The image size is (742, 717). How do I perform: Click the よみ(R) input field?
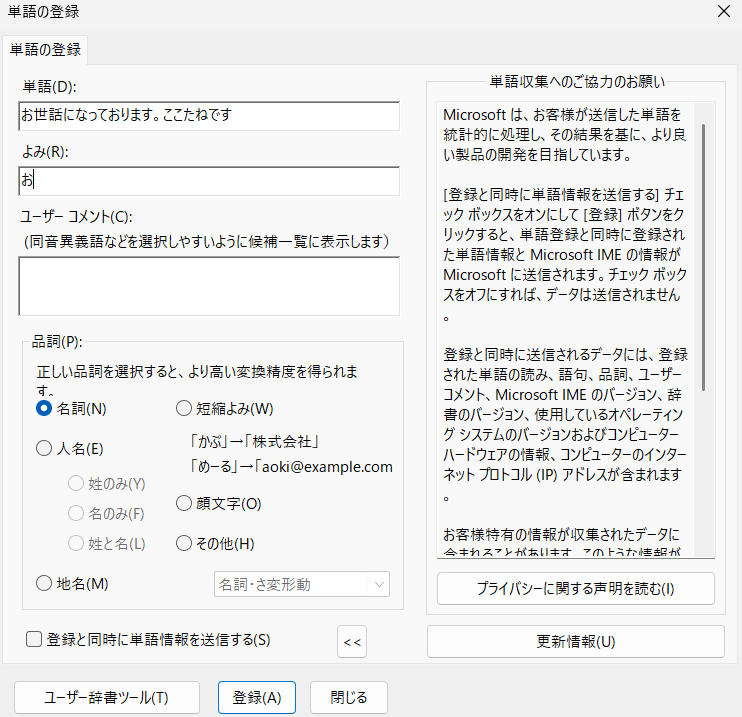point(209,181)
